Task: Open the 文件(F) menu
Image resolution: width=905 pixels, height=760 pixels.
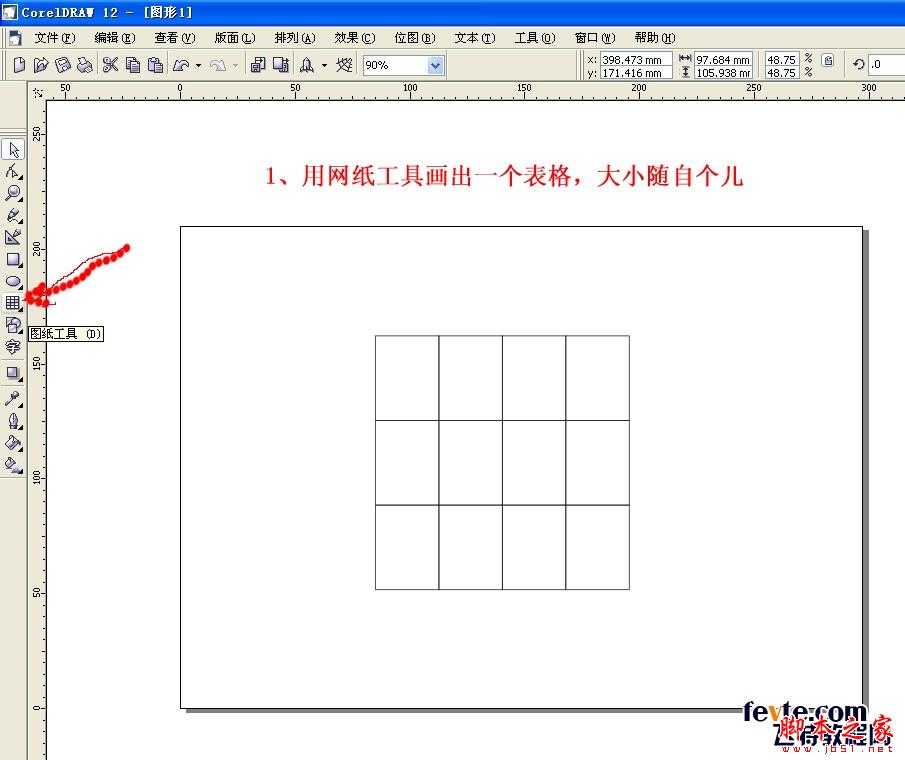Action: point(55,38)
